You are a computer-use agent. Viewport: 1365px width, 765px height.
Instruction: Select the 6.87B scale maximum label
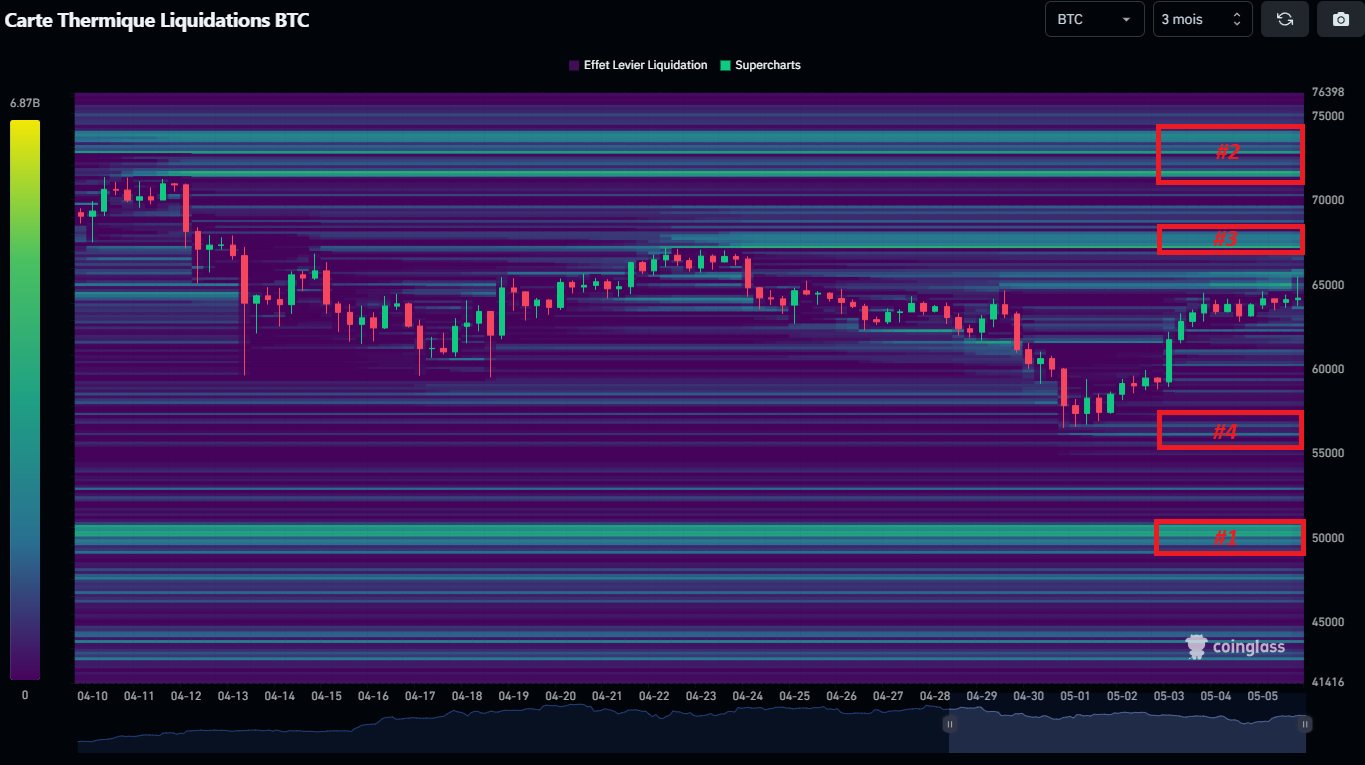click(25, 103)
